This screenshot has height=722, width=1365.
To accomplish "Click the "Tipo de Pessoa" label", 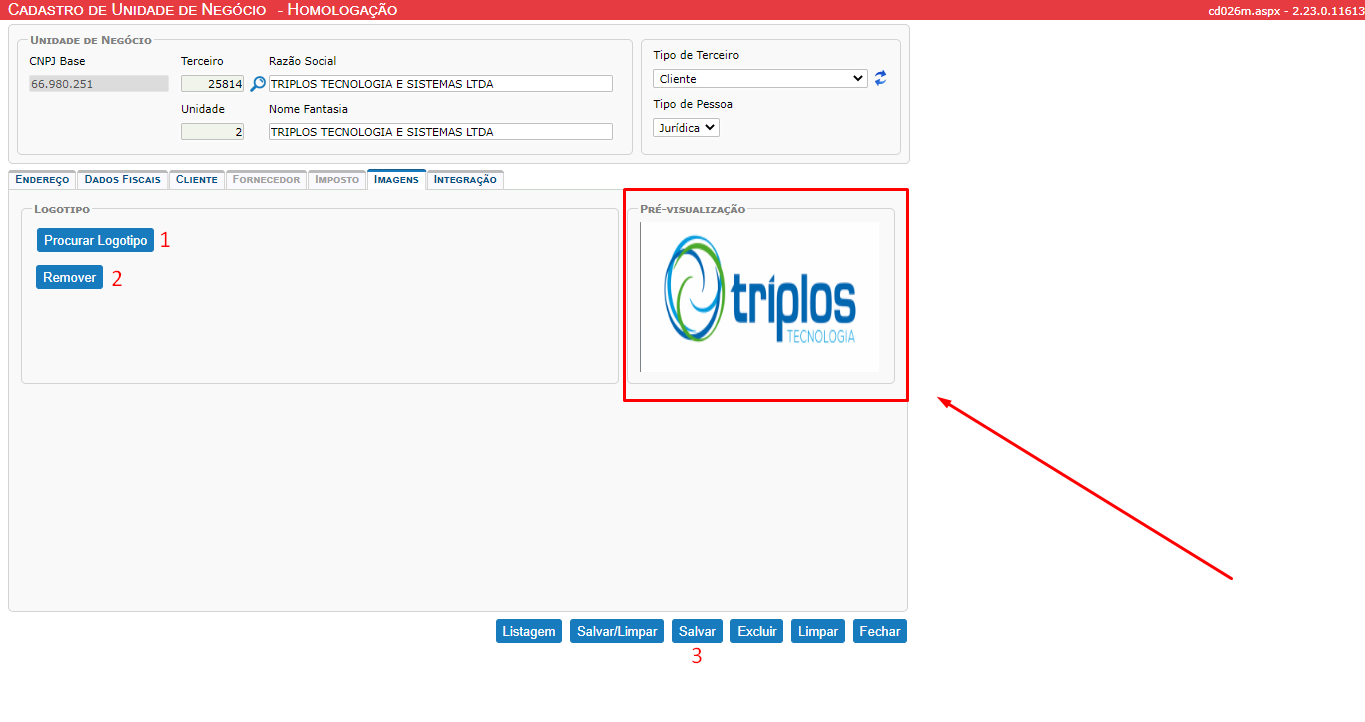I will point(693,104).
